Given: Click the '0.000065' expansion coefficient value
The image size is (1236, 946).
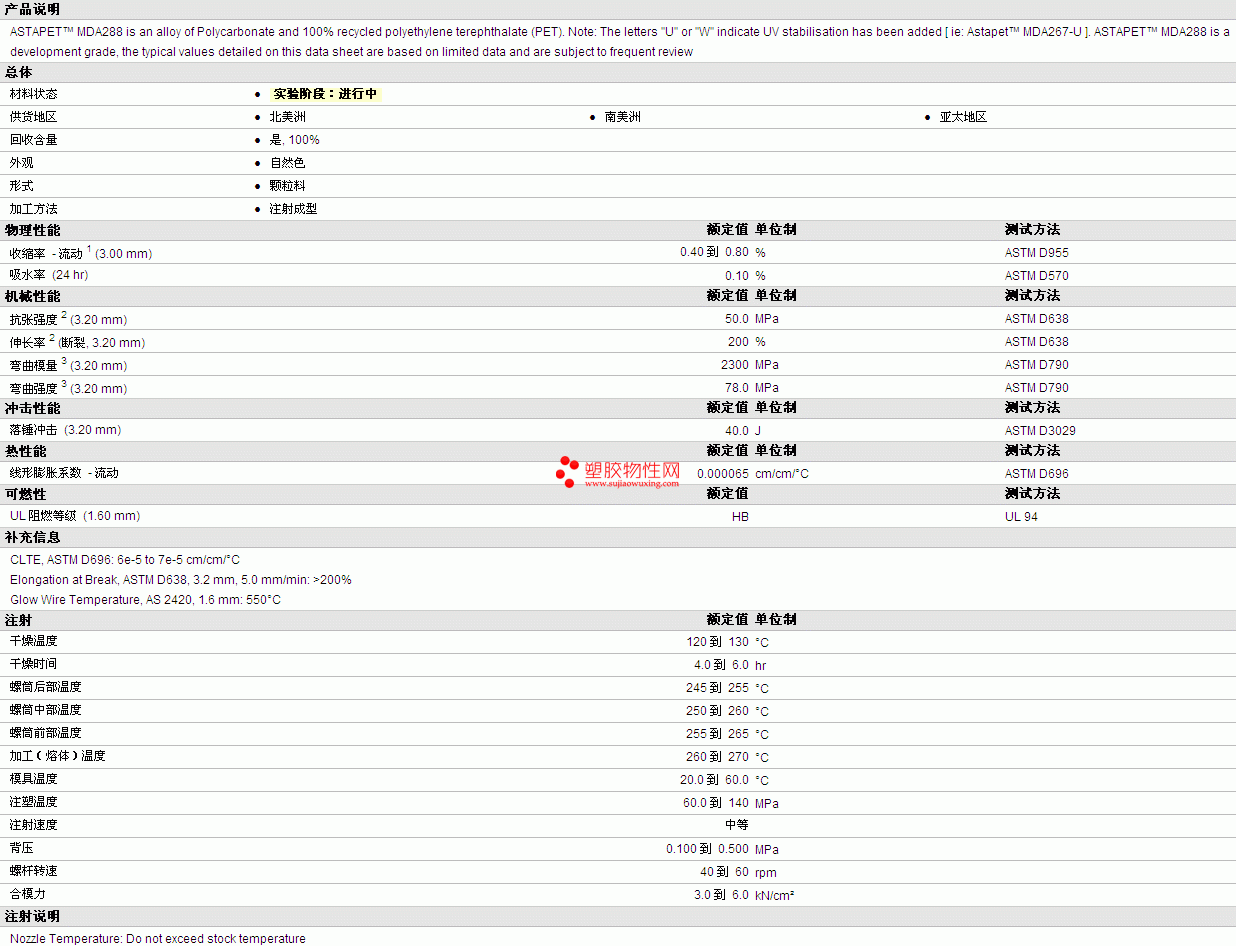Looking at the screenshot, I should 723,474.
